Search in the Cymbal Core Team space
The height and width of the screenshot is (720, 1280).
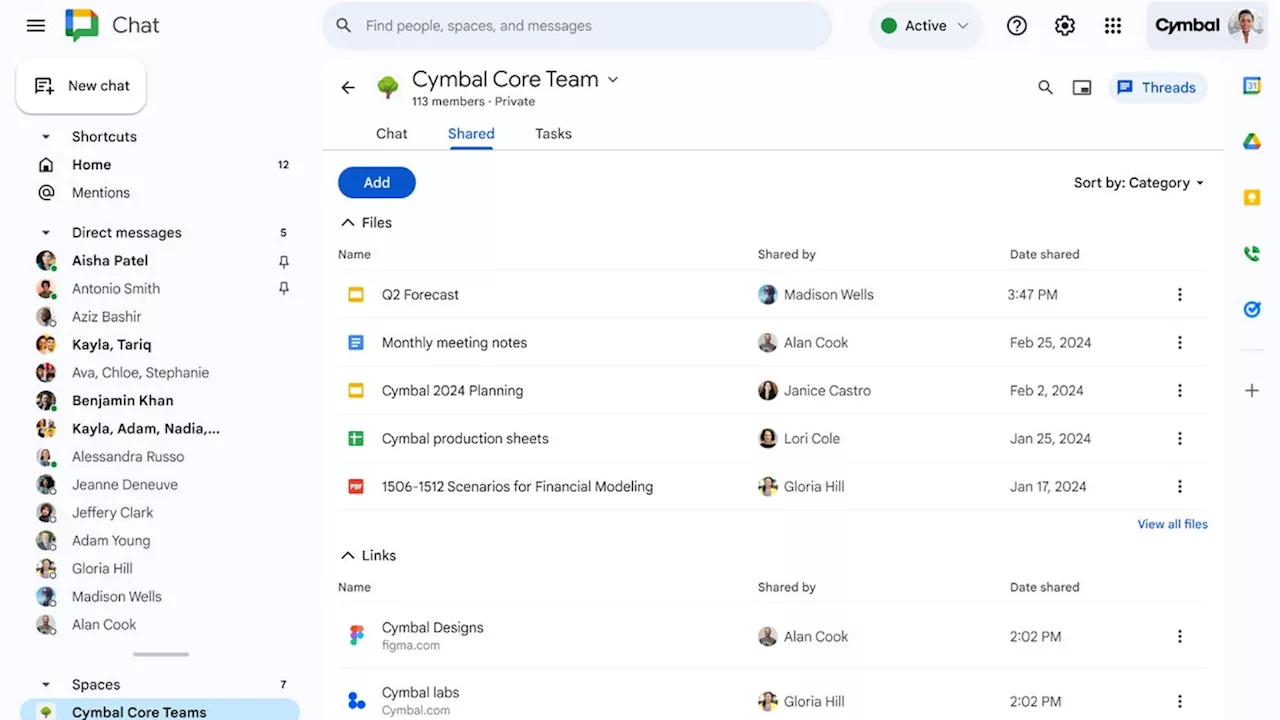1045,88
